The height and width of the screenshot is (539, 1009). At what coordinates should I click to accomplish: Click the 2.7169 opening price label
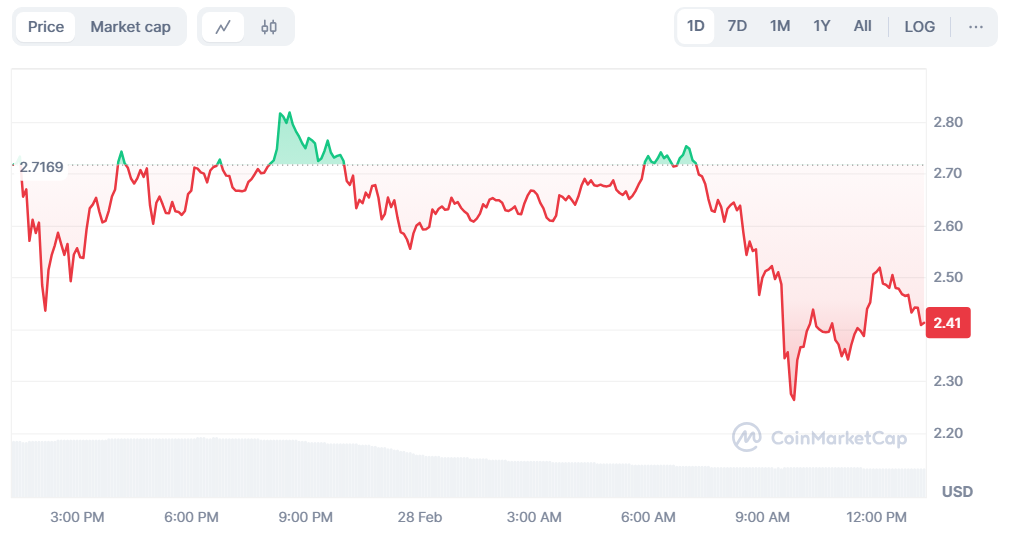coord(41,166)
